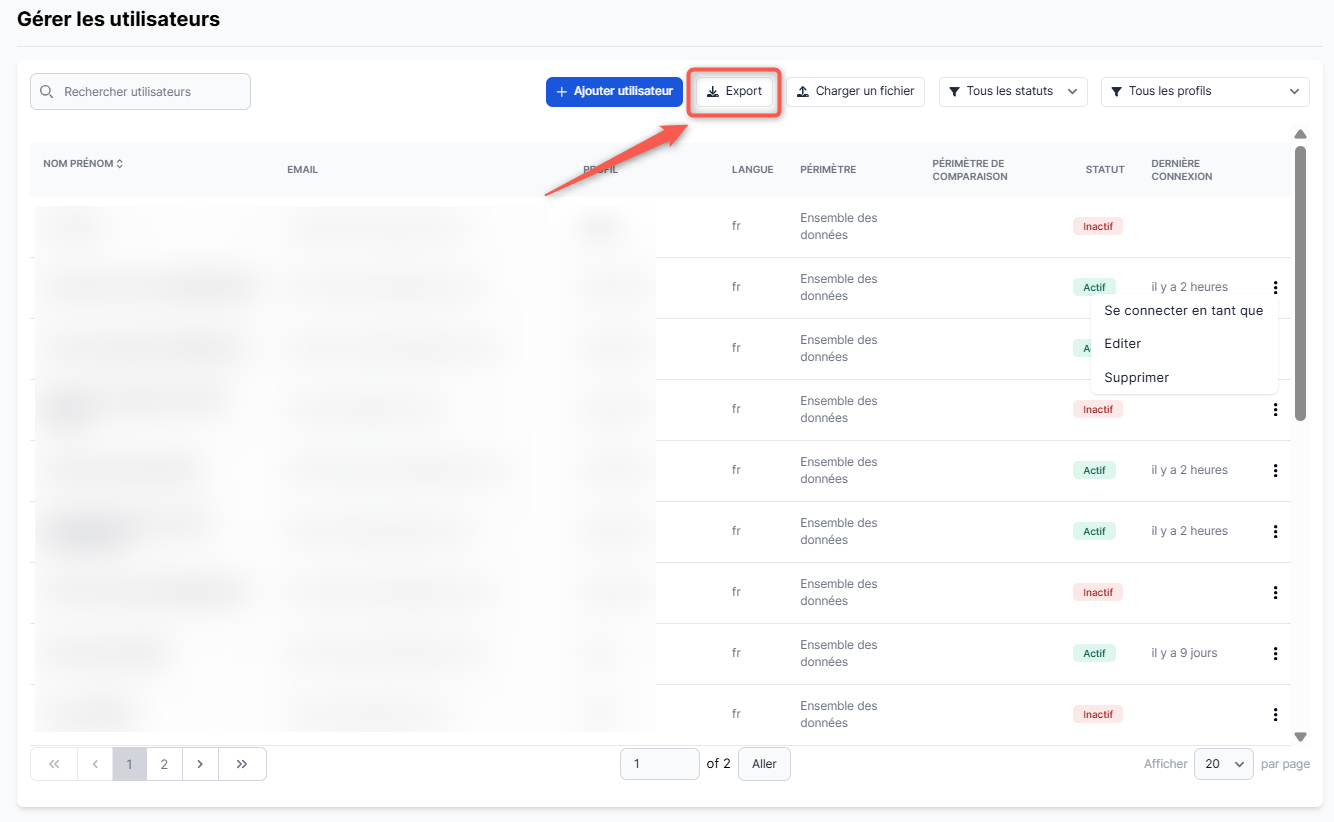The image size is (1334, 822).
Task: Click the Aller button to jump page
Action: pyautogui.click(x=764, y=764)
